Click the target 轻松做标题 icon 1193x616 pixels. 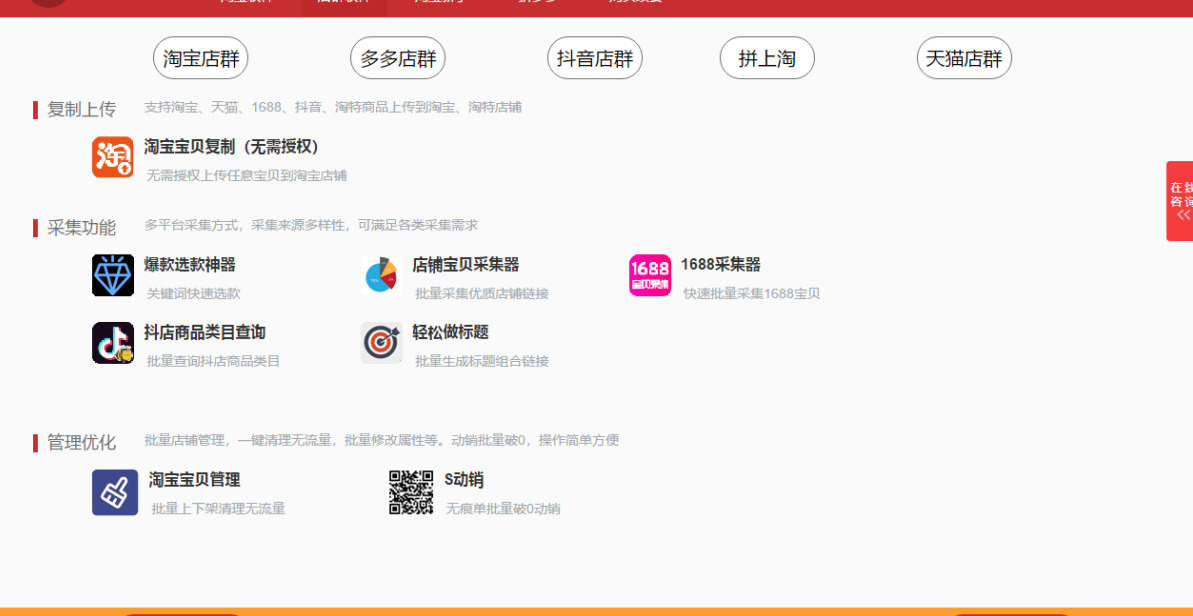click(x=381, y=343)
